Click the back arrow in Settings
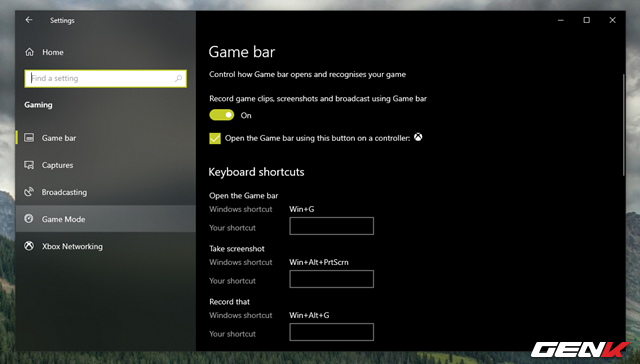 click(29, 20)
